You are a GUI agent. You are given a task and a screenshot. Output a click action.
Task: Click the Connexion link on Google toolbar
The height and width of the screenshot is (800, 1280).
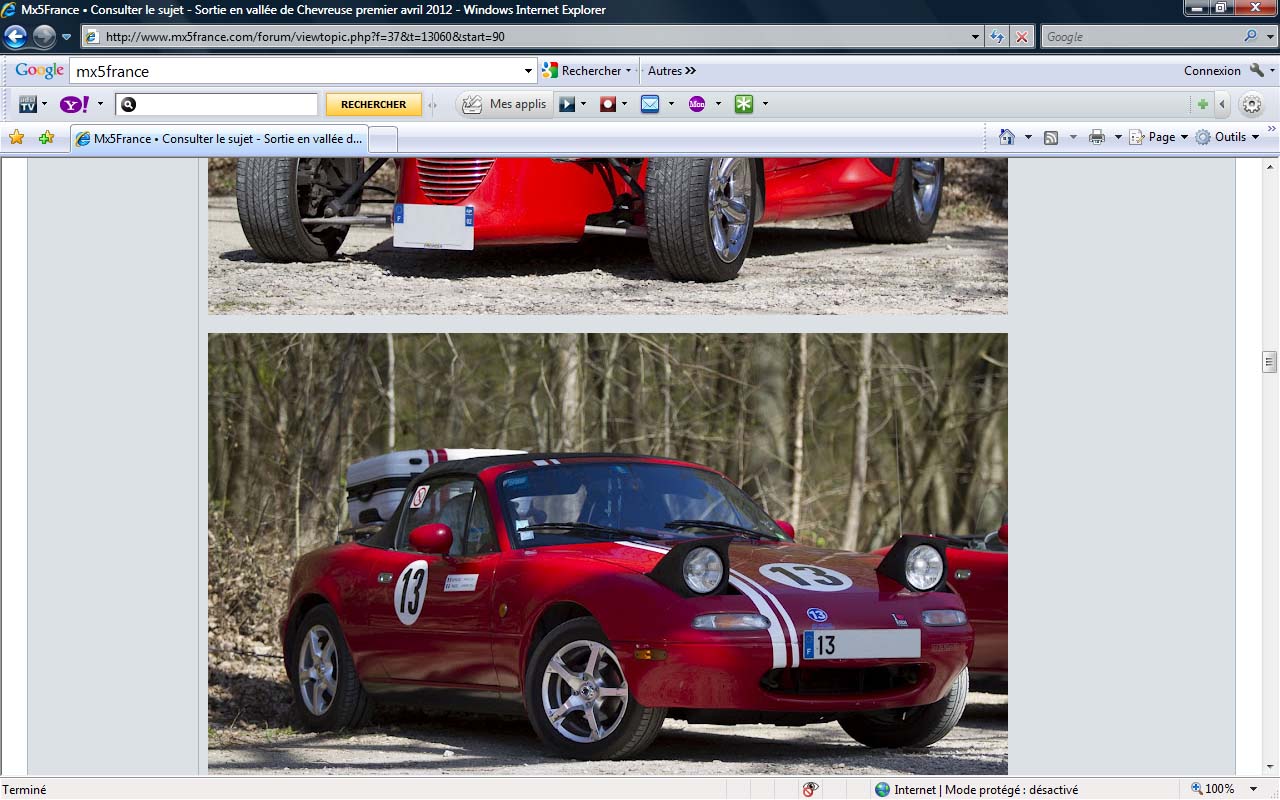(1212, 71)
